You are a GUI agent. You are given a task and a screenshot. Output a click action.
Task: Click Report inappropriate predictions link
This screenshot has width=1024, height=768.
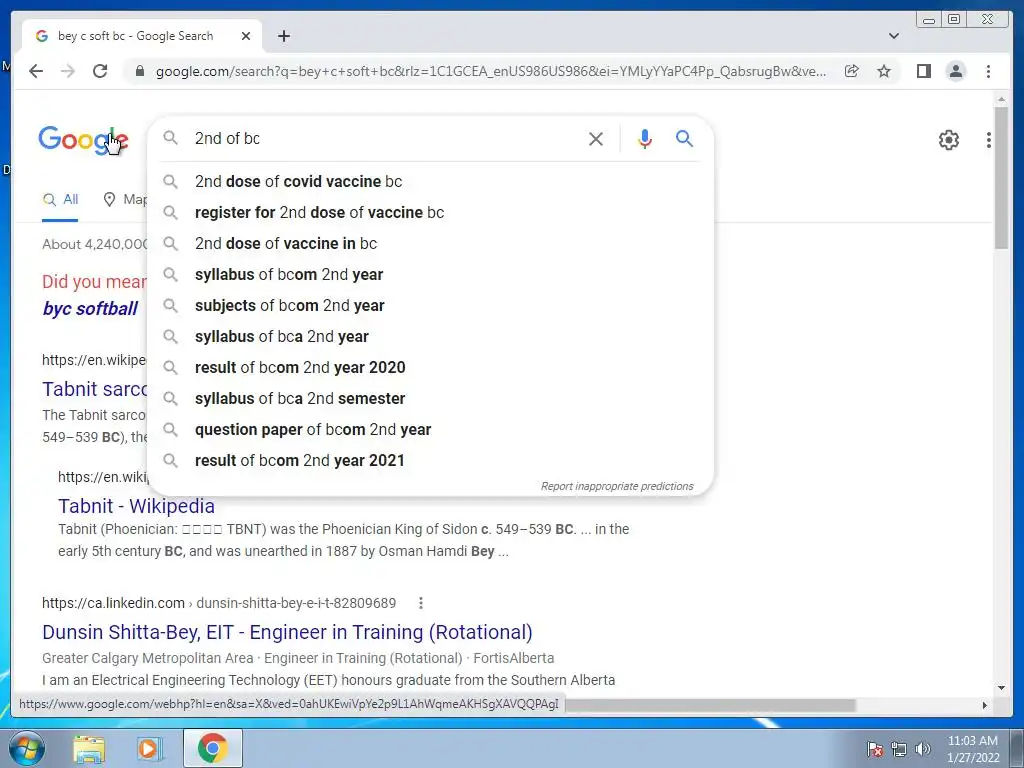click(616, 487)
